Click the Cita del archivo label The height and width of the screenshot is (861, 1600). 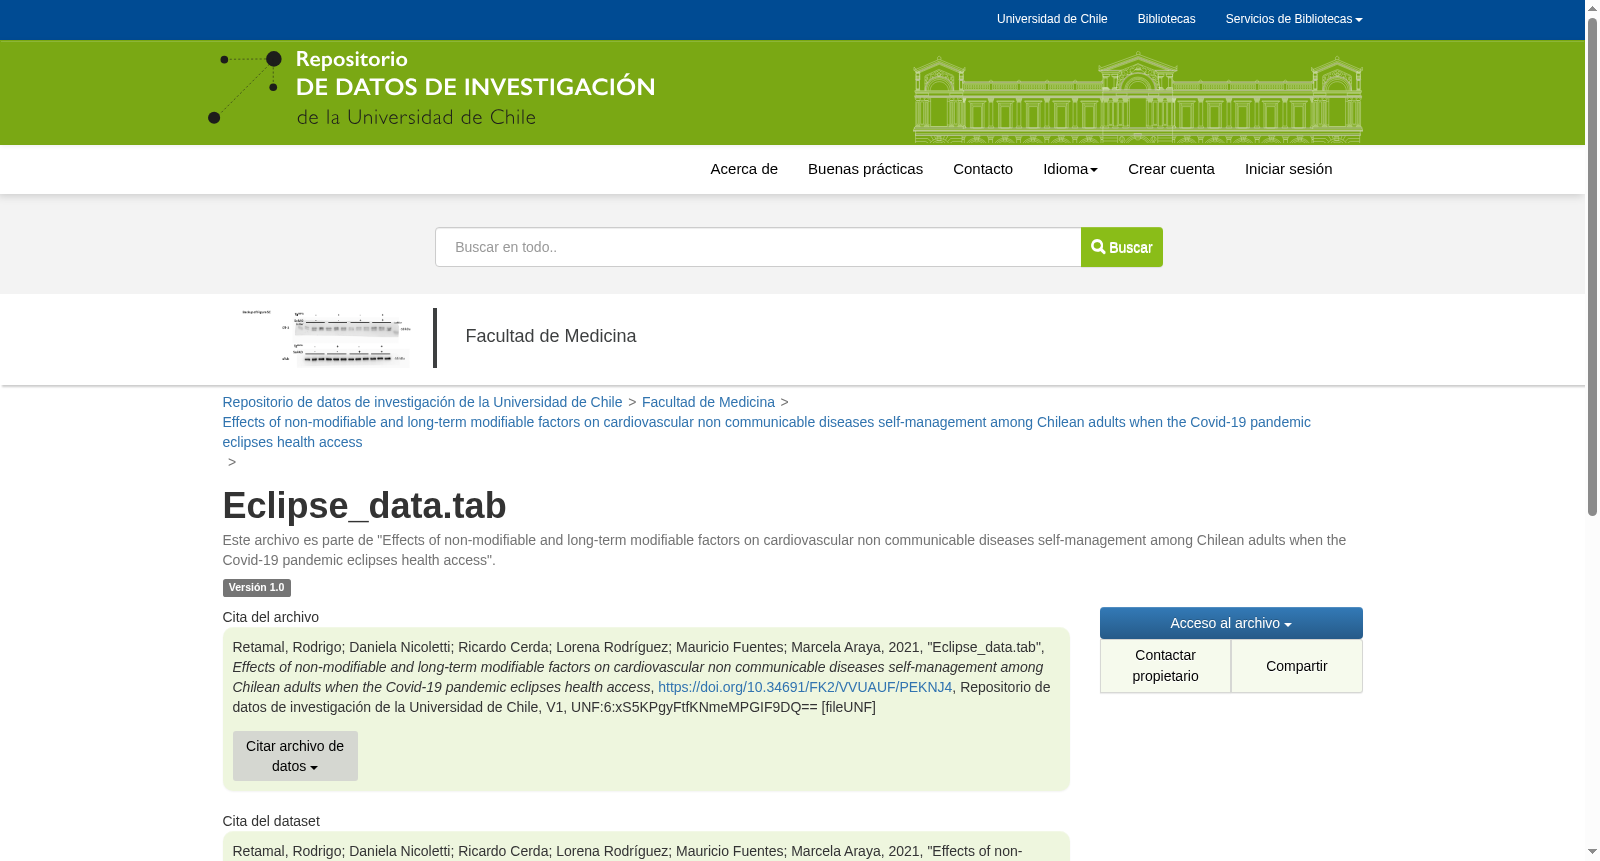(x=271, y=617)
